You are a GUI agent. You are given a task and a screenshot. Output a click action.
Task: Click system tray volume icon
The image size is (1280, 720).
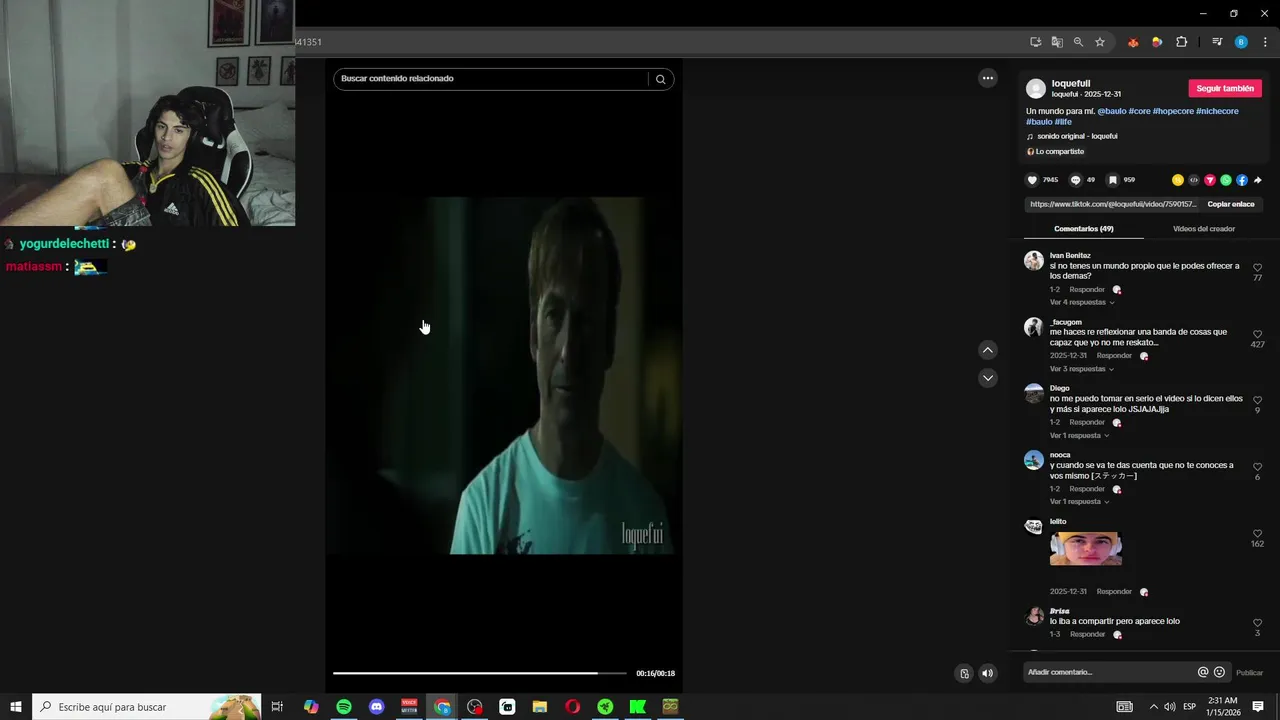tap(1170, 707)
